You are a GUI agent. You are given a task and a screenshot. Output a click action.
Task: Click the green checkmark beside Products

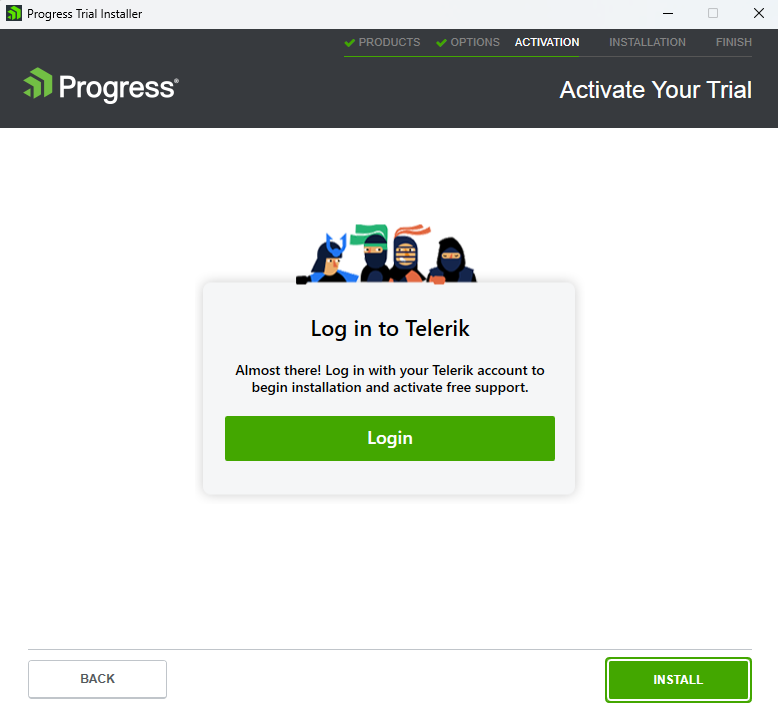(349, 43)
